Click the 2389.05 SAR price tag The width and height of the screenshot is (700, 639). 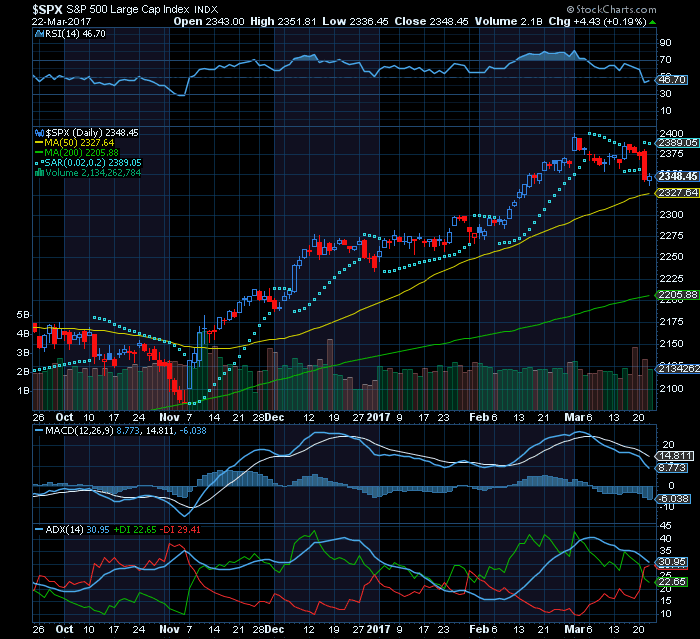tap(677, 143)
